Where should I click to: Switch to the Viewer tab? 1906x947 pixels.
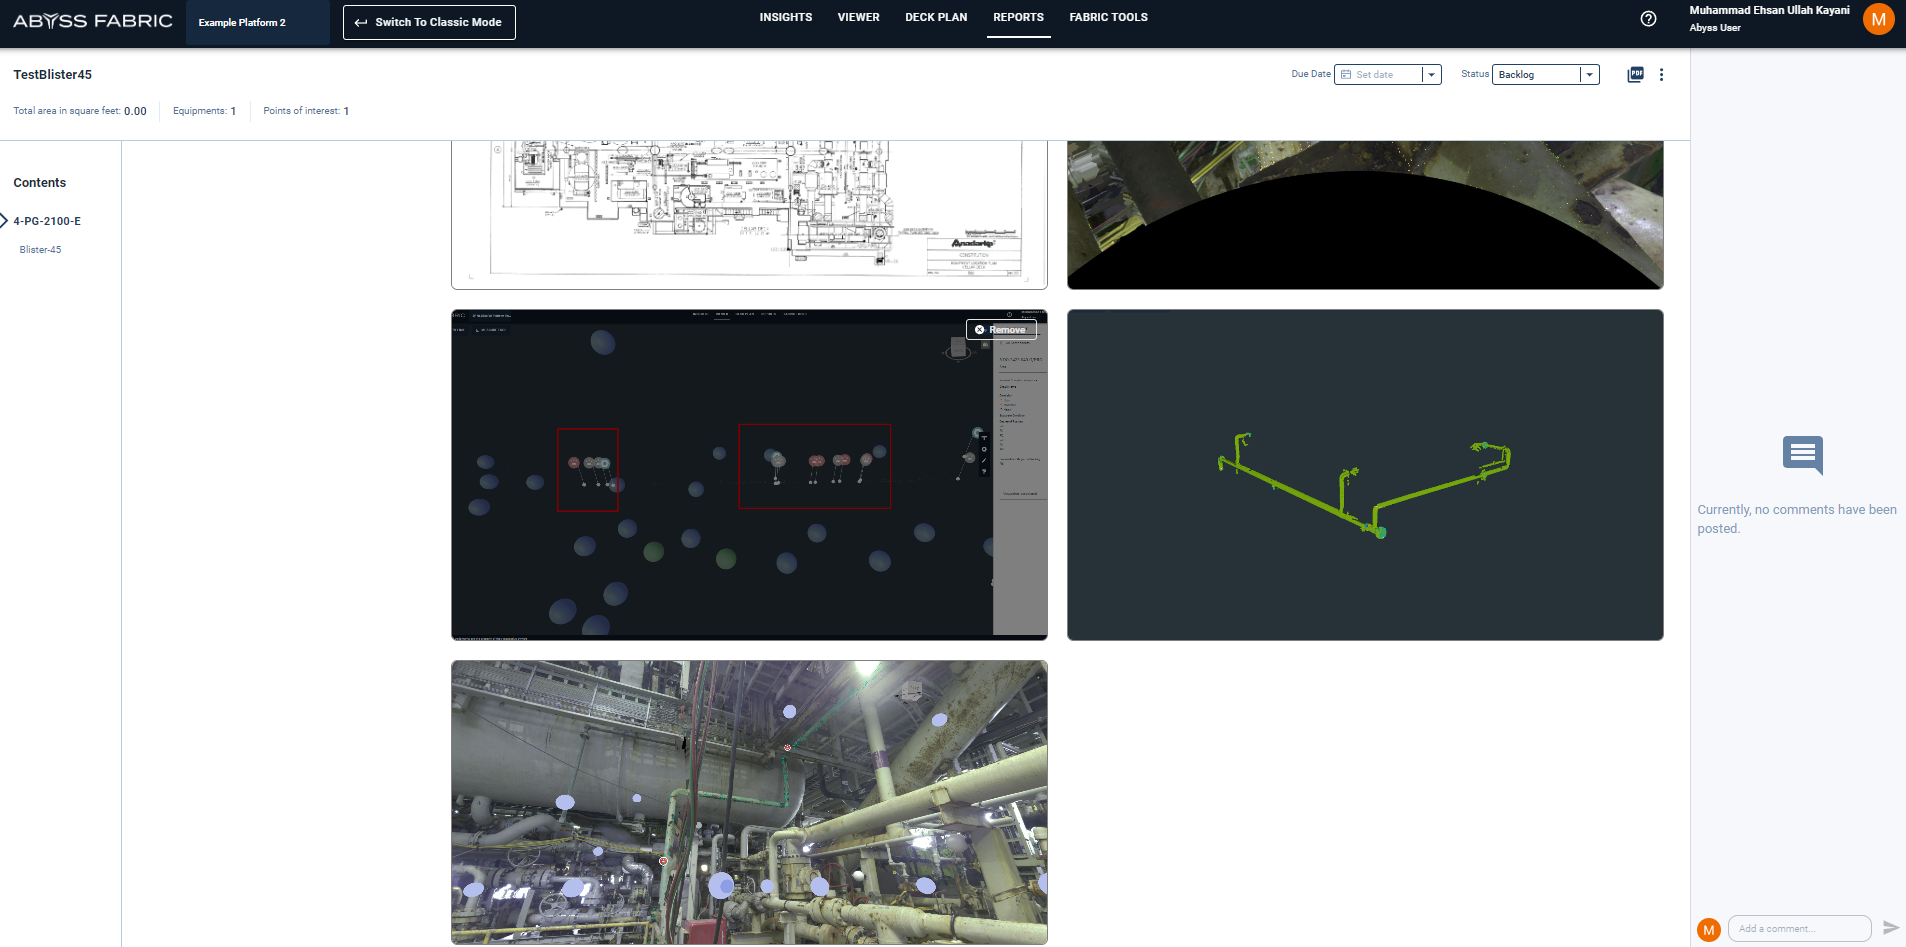(x=858, y=18)
